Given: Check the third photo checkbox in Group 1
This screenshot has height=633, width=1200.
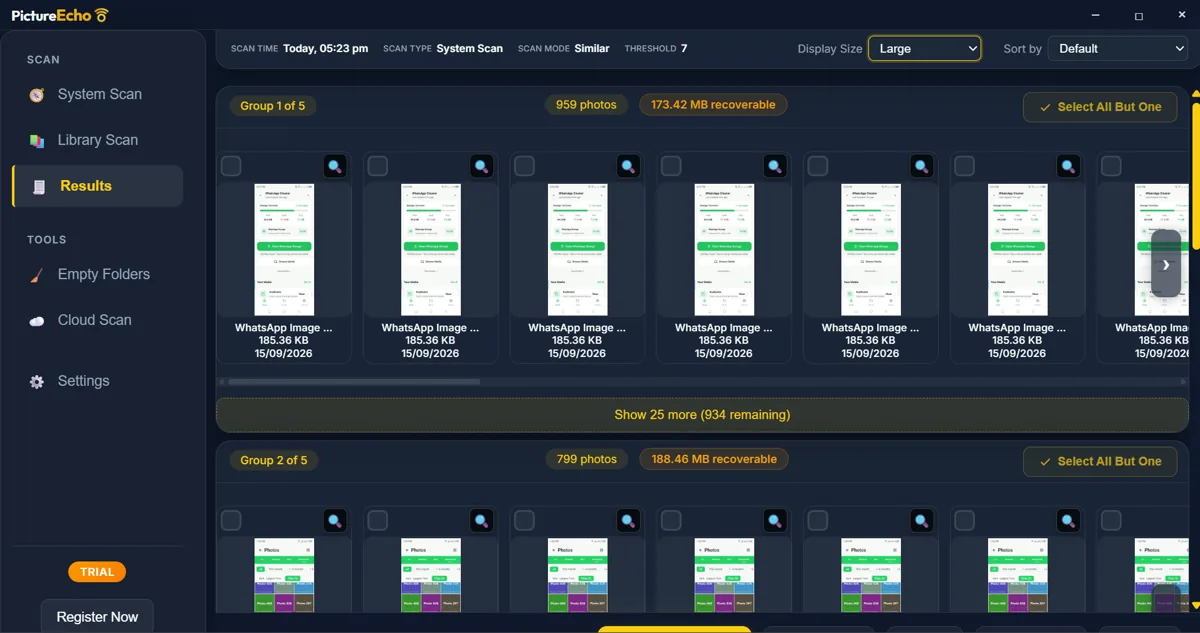Looking at the screenshot, I should (x=524, y=166).
